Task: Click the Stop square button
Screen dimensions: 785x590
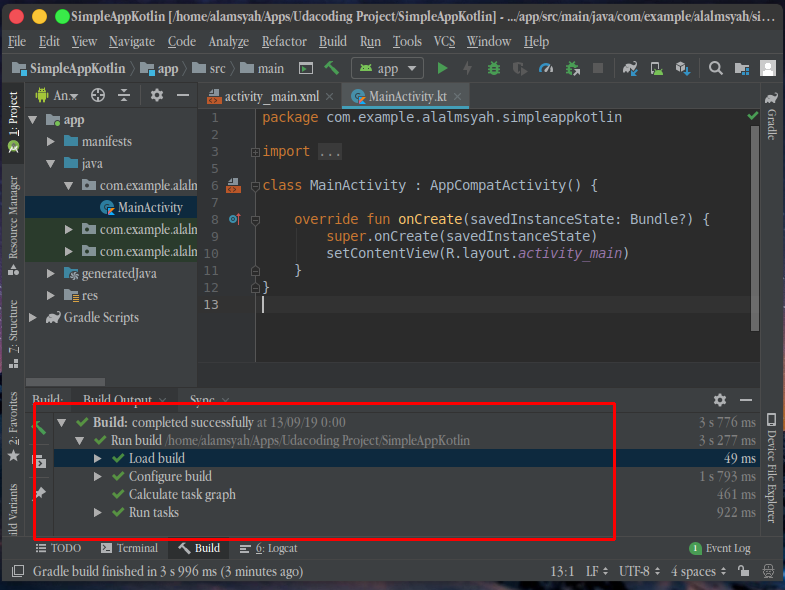Action: point(598,68)
